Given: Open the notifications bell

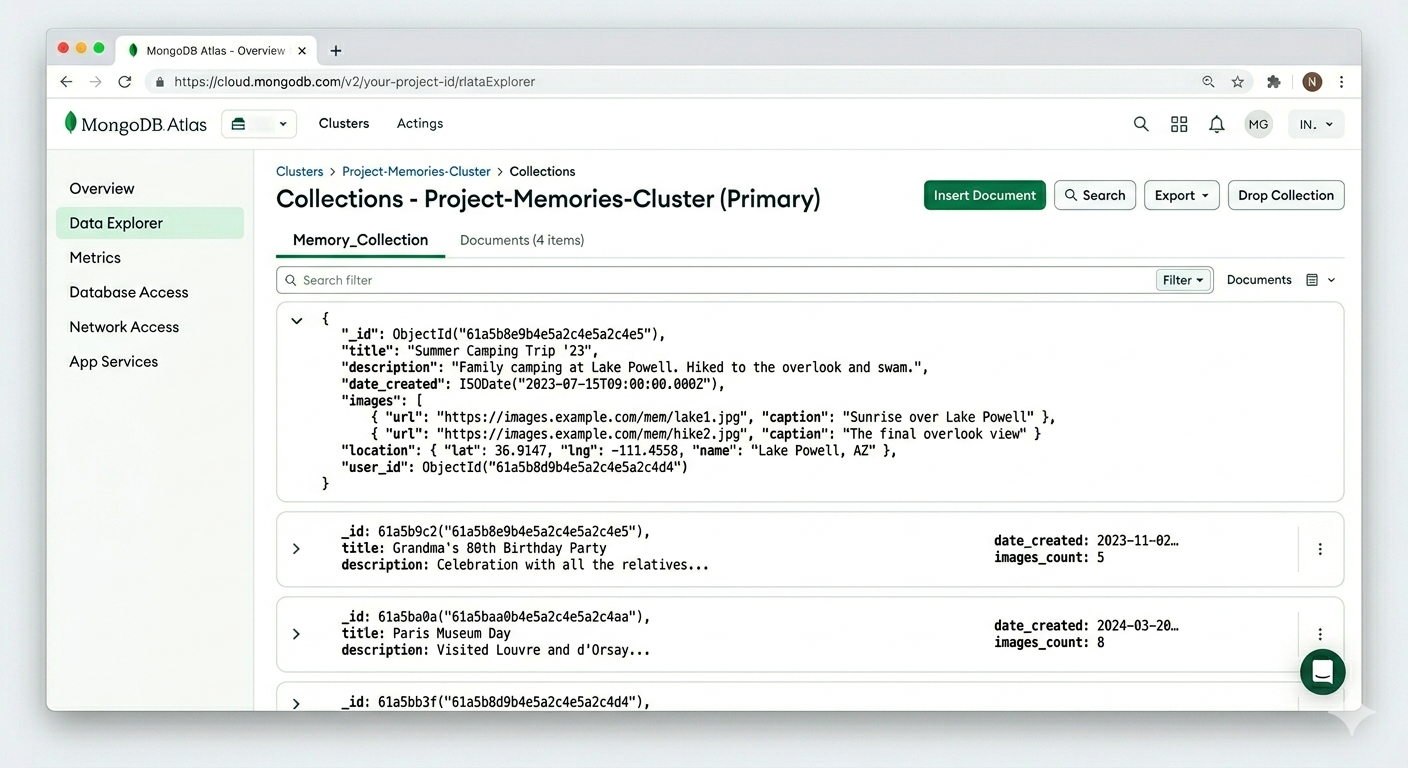Looking at the screenshot, I should click(1217, 124).
